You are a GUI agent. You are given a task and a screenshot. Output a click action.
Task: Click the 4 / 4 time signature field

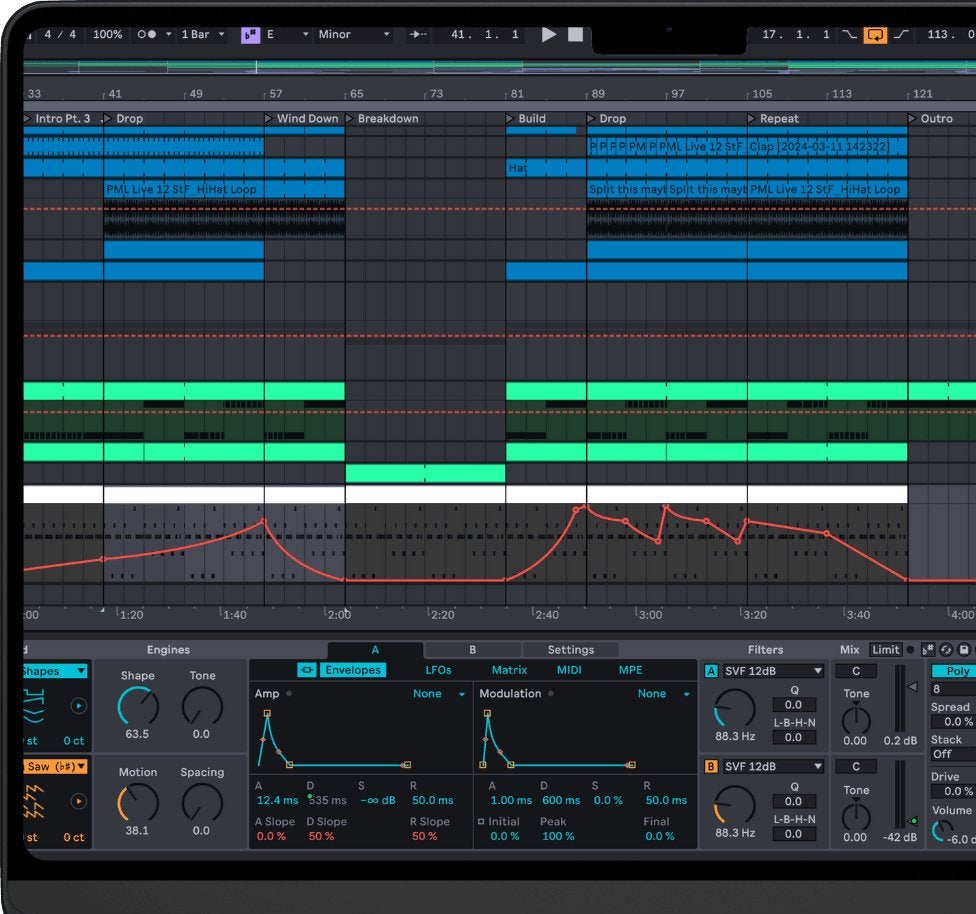coord(60,34)
